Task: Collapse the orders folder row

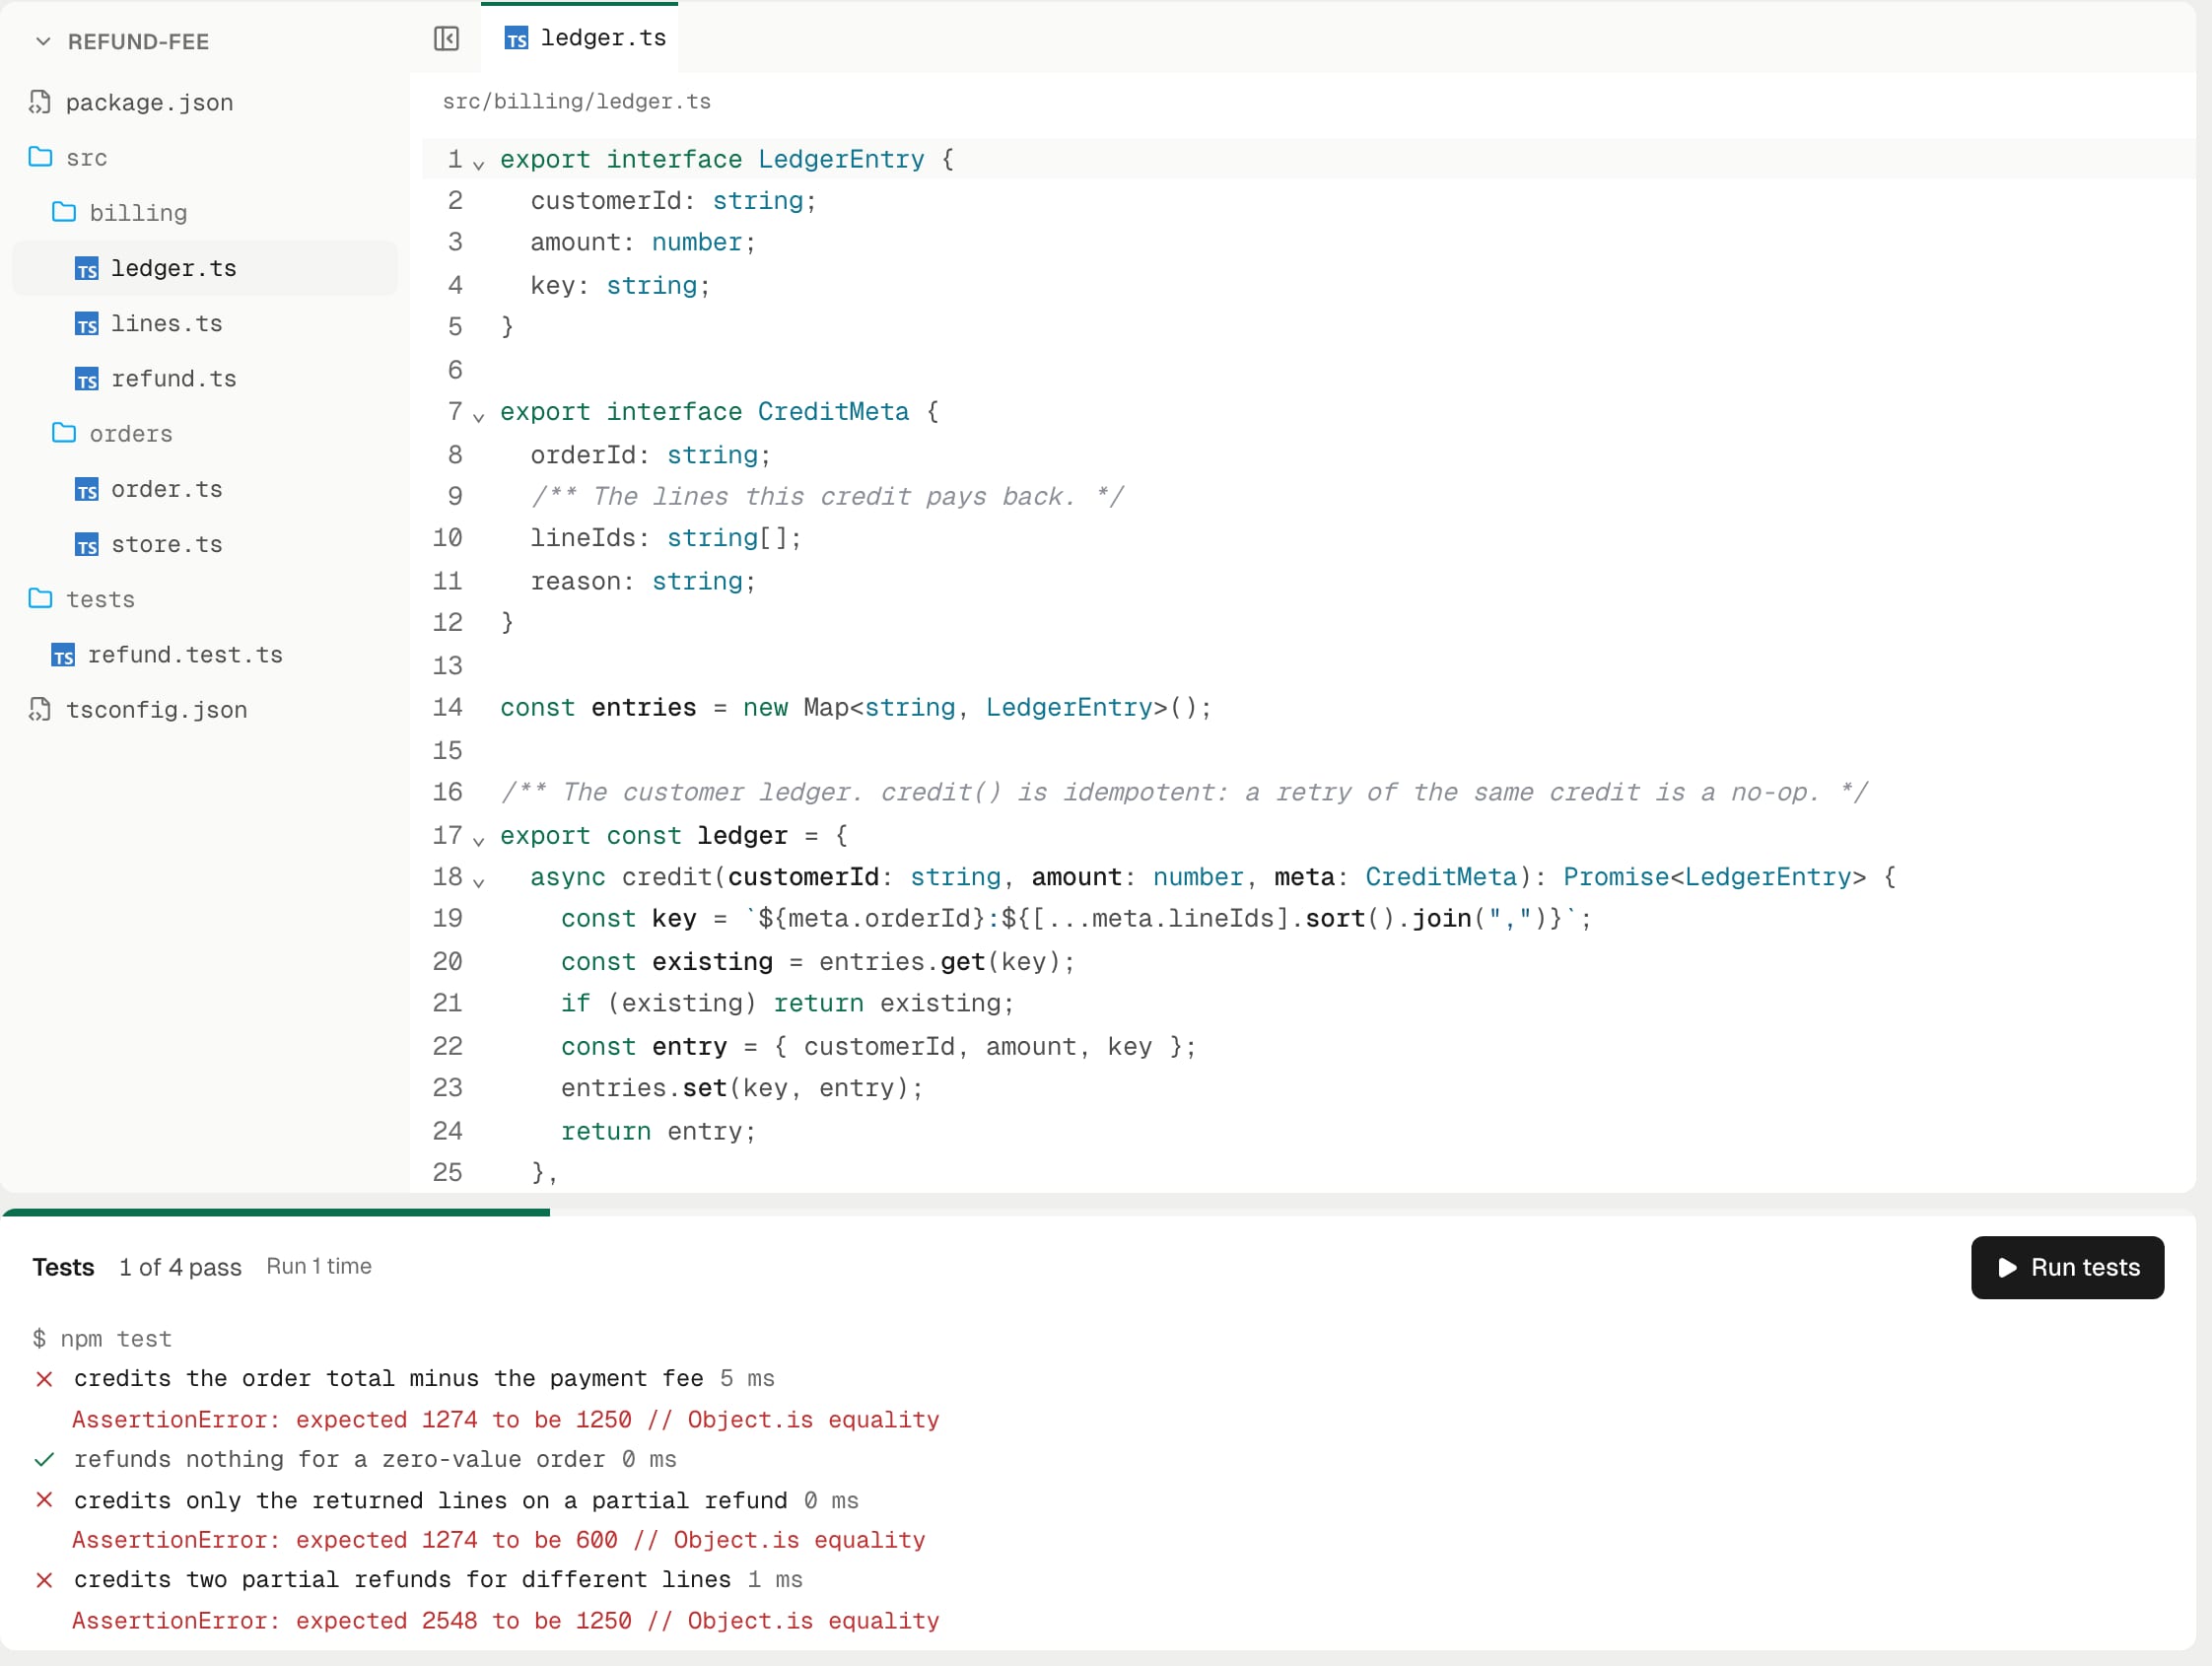Action: coord(205,433)
